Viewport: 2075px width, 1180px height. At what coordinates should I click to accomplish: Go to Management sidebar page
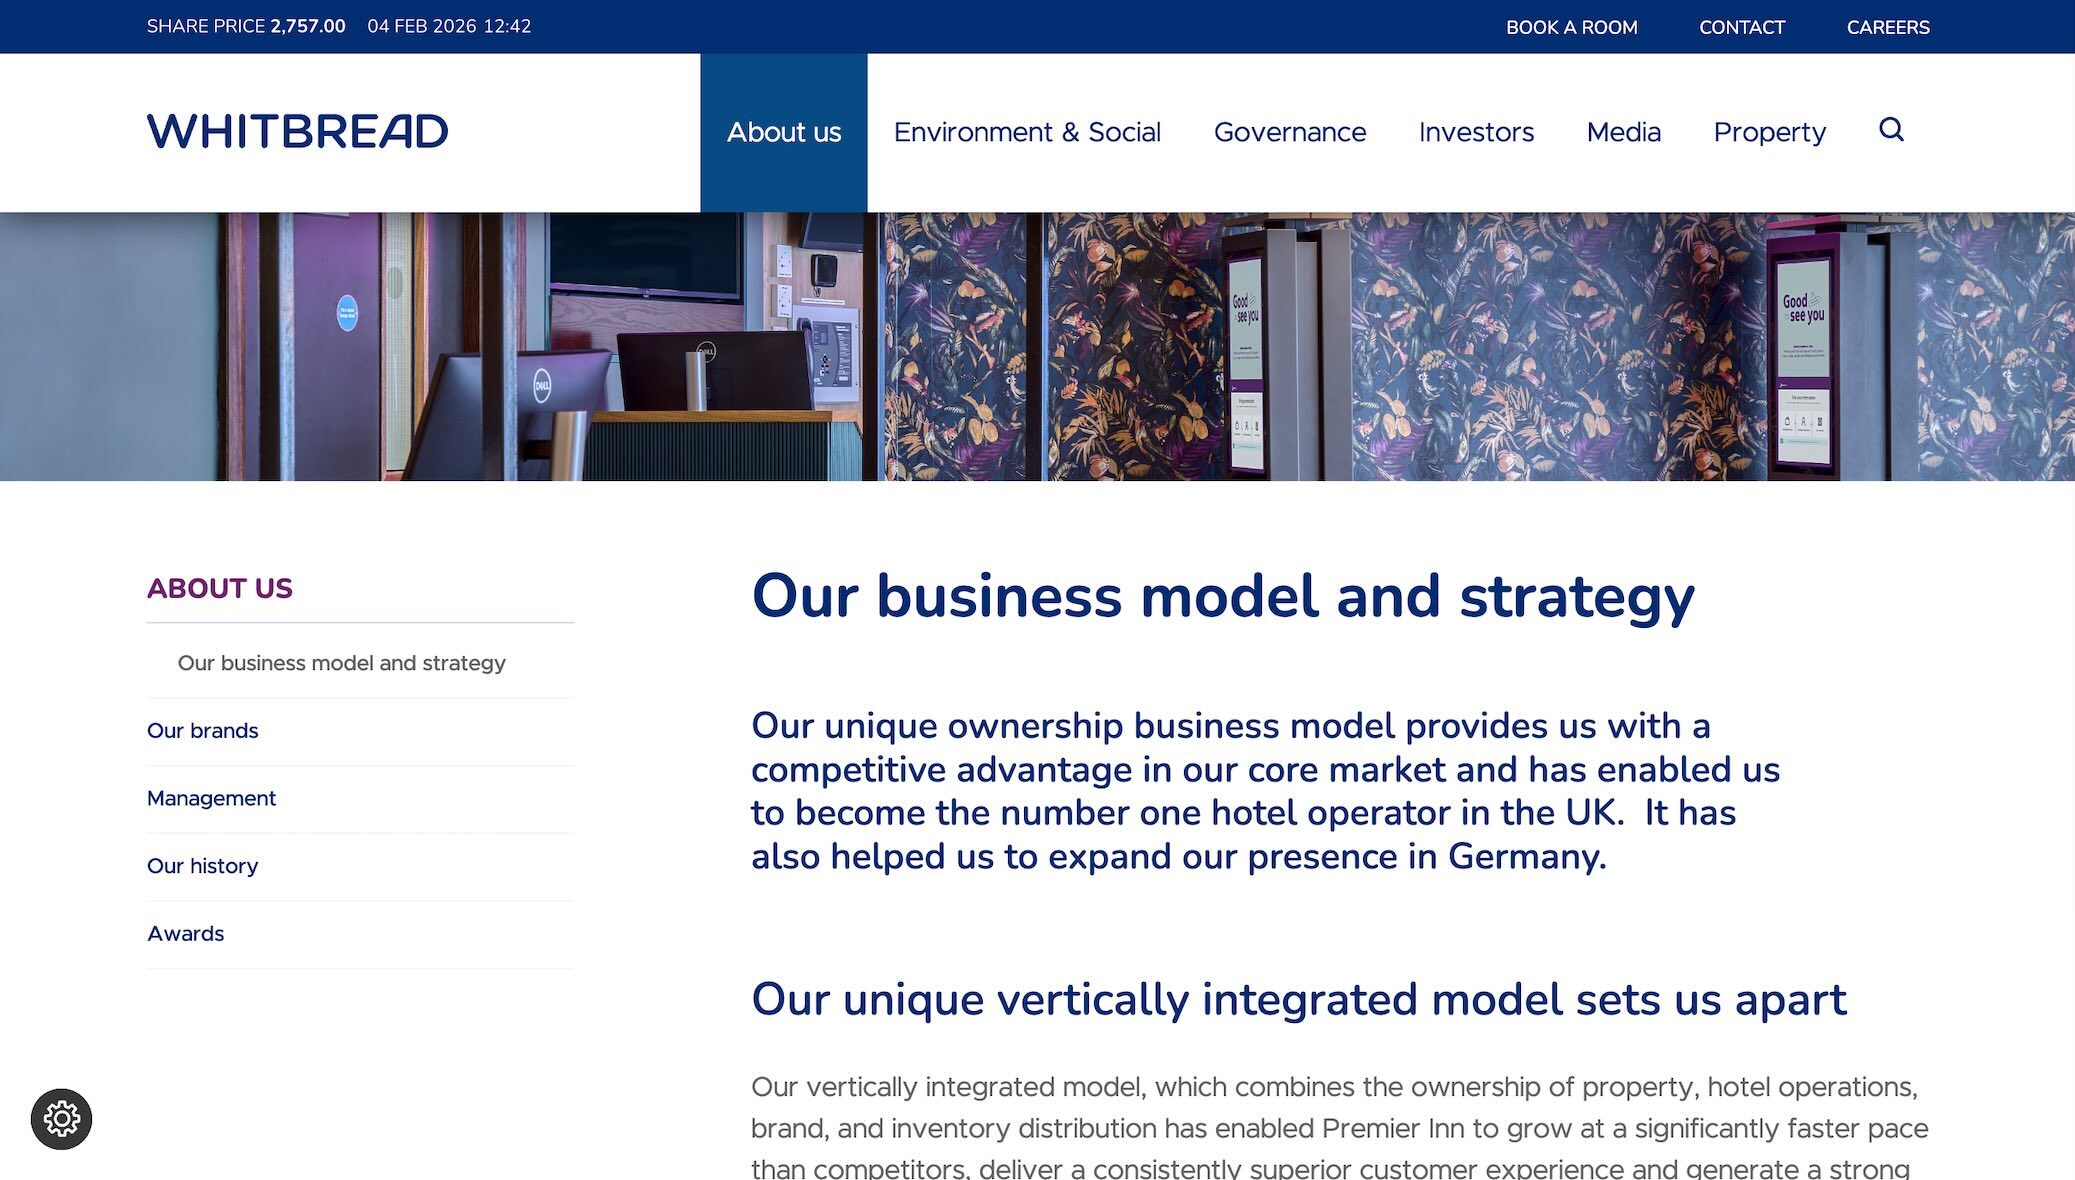(211, 798)
